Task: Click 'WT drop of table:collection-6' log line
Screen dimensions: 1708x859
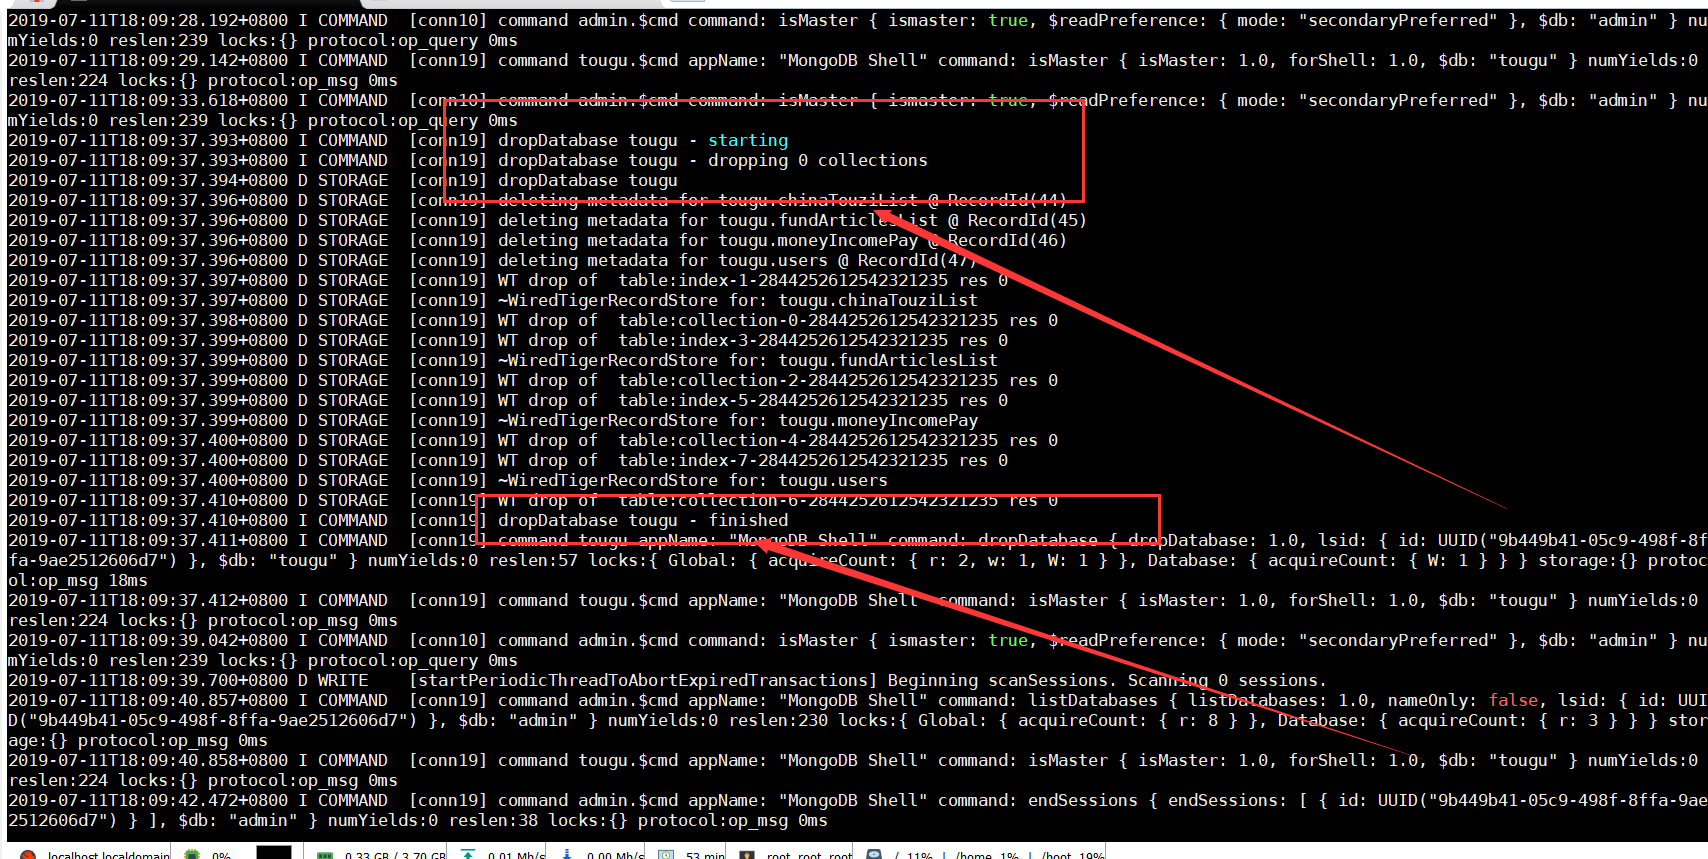Action: click(x=778, y=500)
